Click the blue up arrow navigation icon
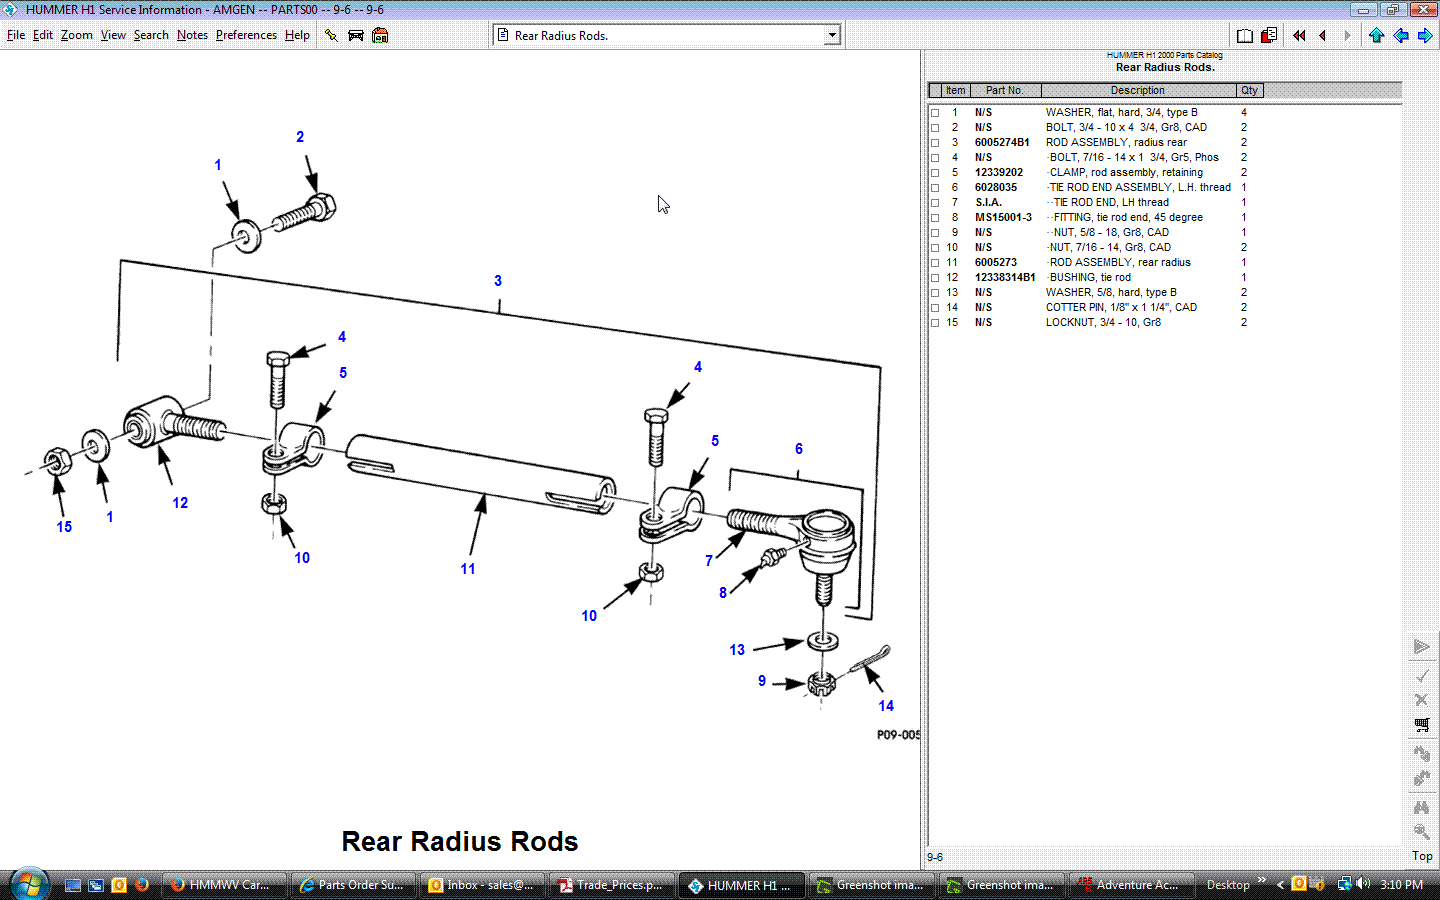1440x900 pixels. (1377, 35)
